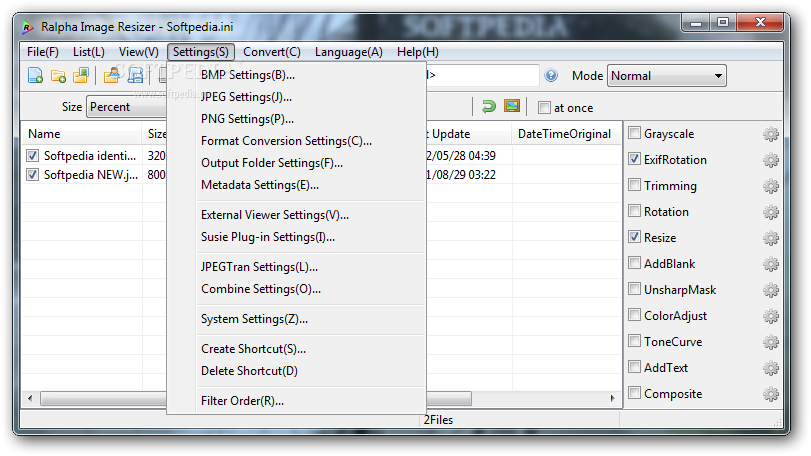
Task: Click the green curved arrow icon
Action: (489, 107)
